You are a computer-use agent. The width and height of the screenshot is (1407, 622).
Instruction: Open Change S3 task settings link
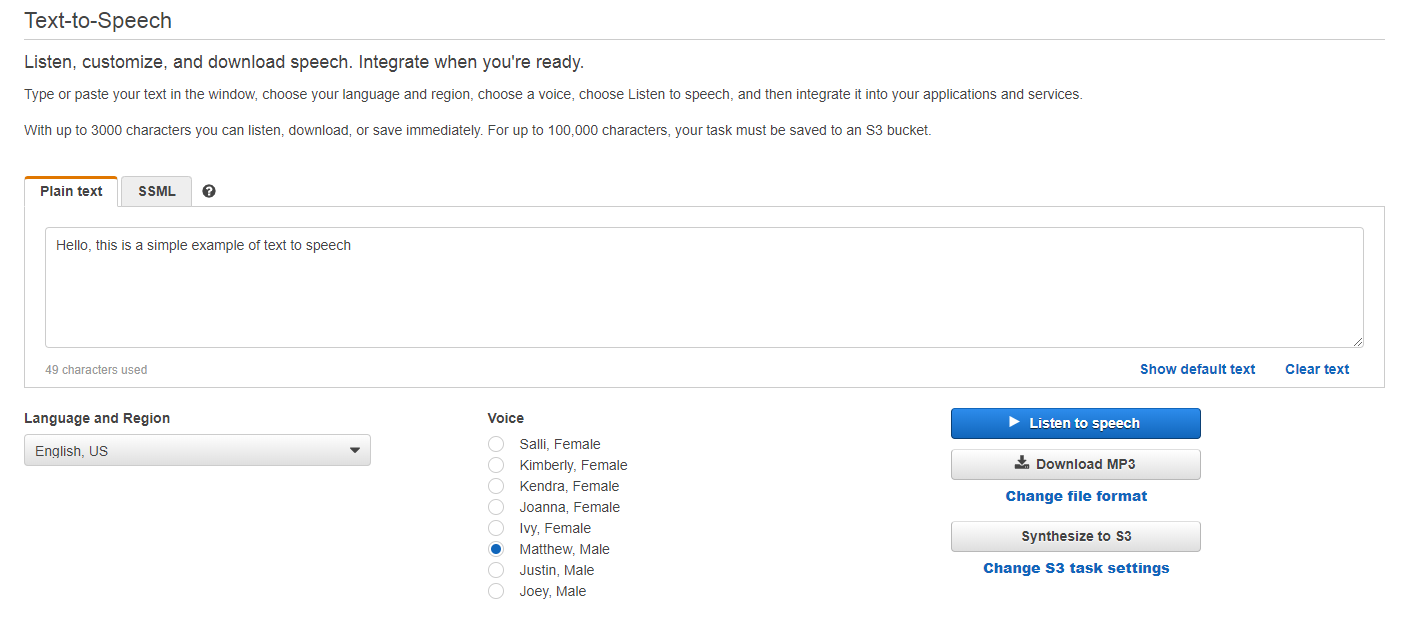tap(1076, 568)
